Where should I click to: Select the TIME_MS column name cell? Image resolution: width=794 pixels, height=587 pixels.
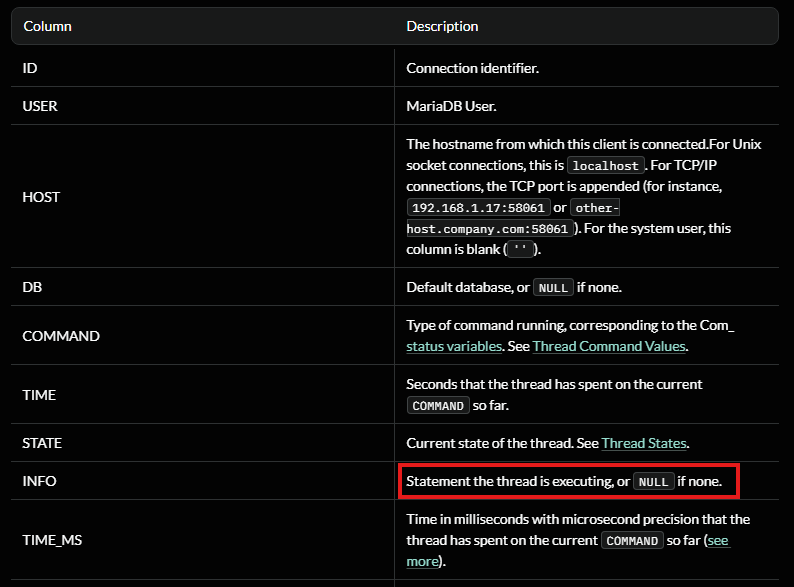[x=52, y=540]
